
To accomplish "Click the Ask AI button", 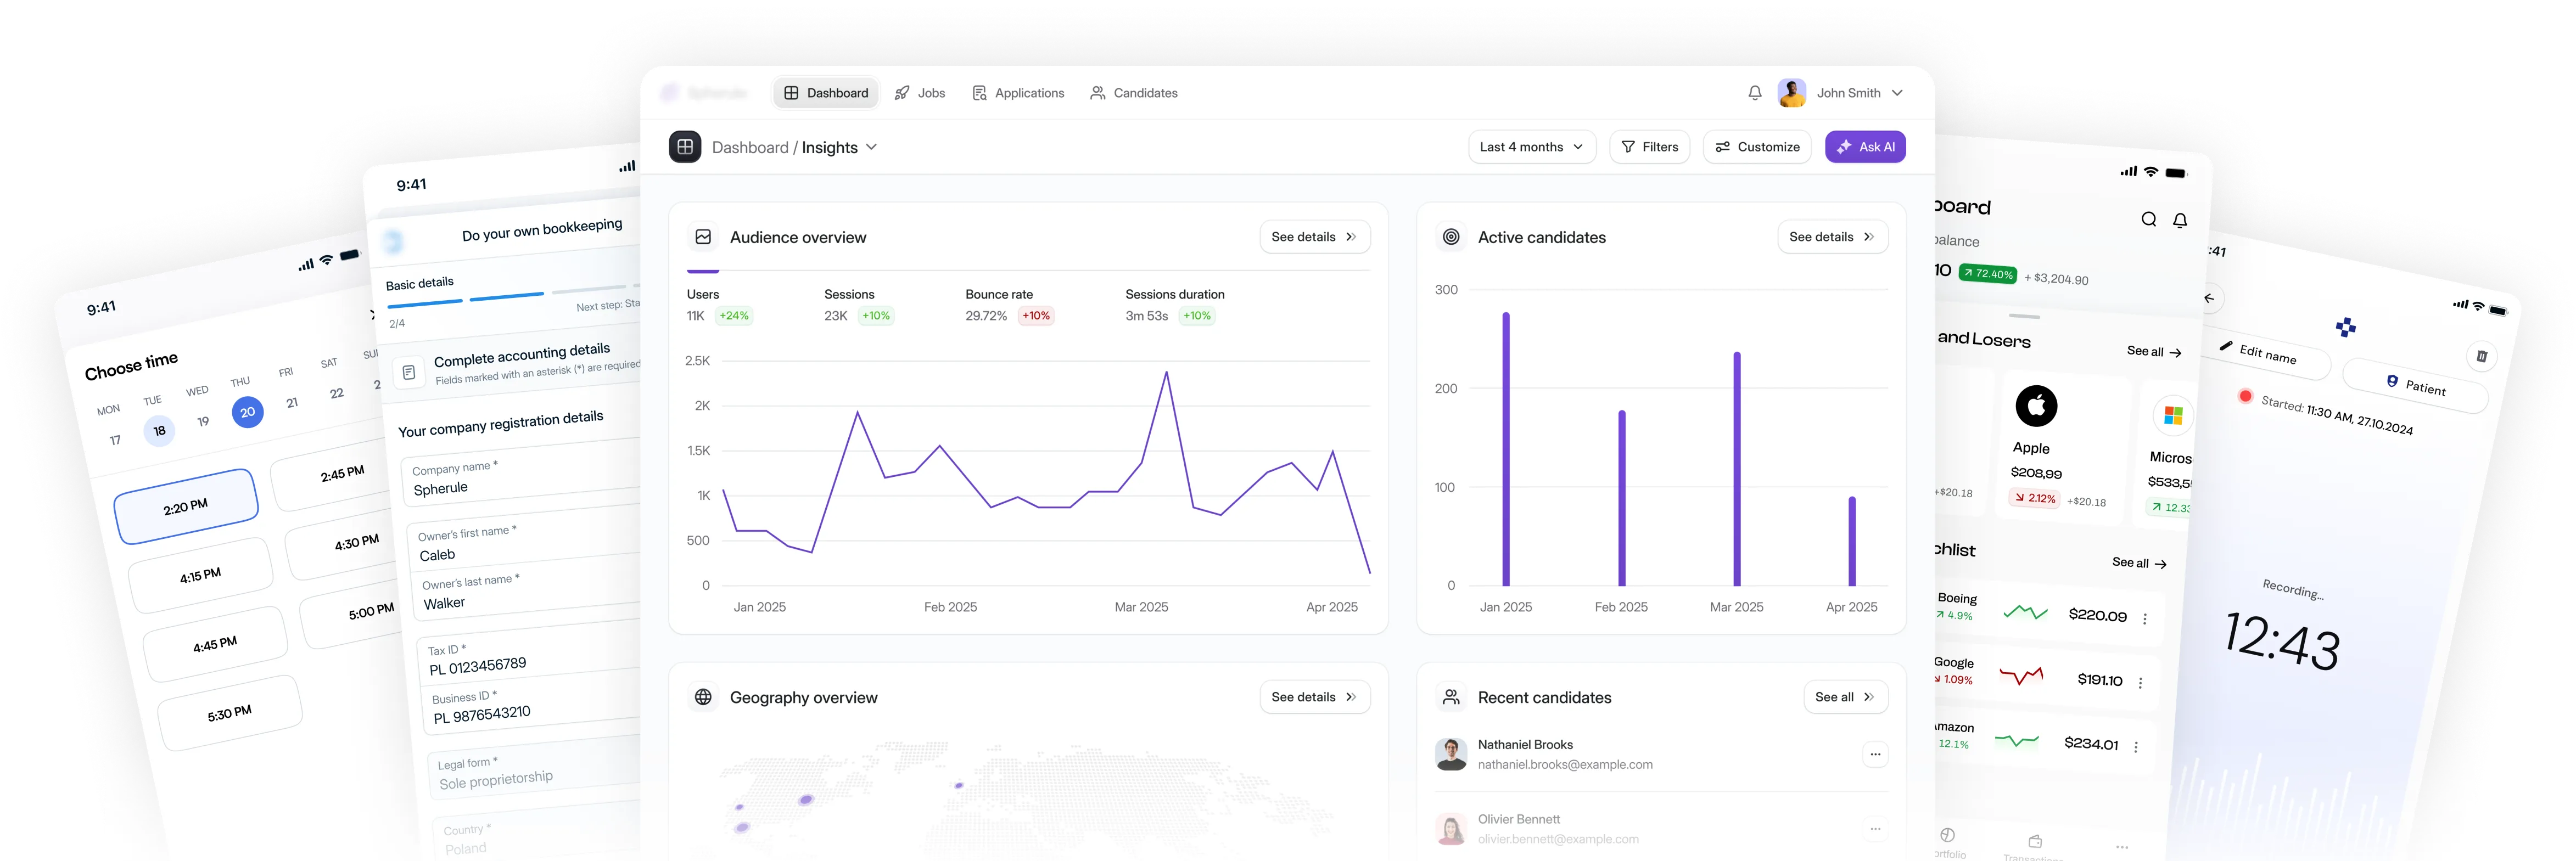I will [1865, 147].
